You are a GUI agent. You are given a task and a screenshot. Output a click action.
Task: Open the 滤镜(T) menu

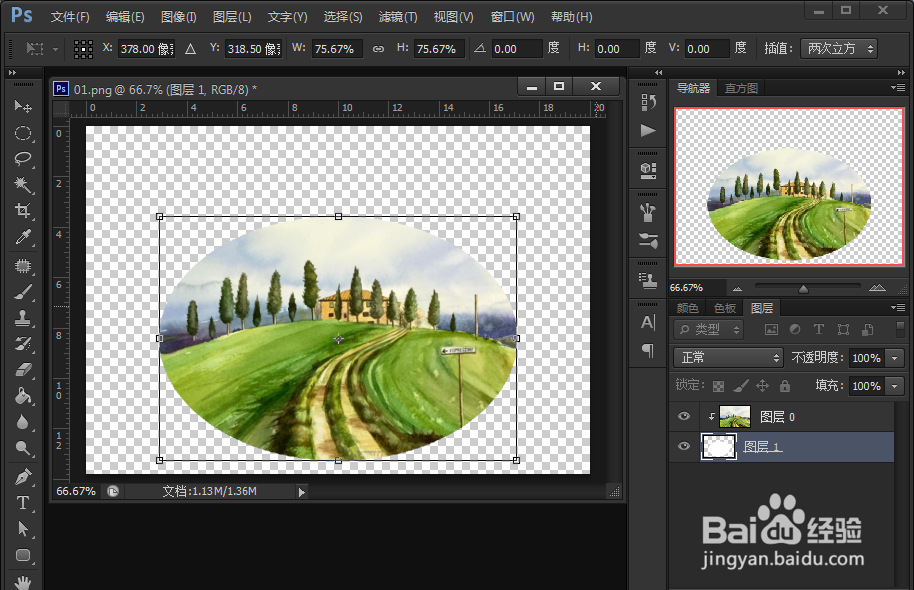click(398, 17)
